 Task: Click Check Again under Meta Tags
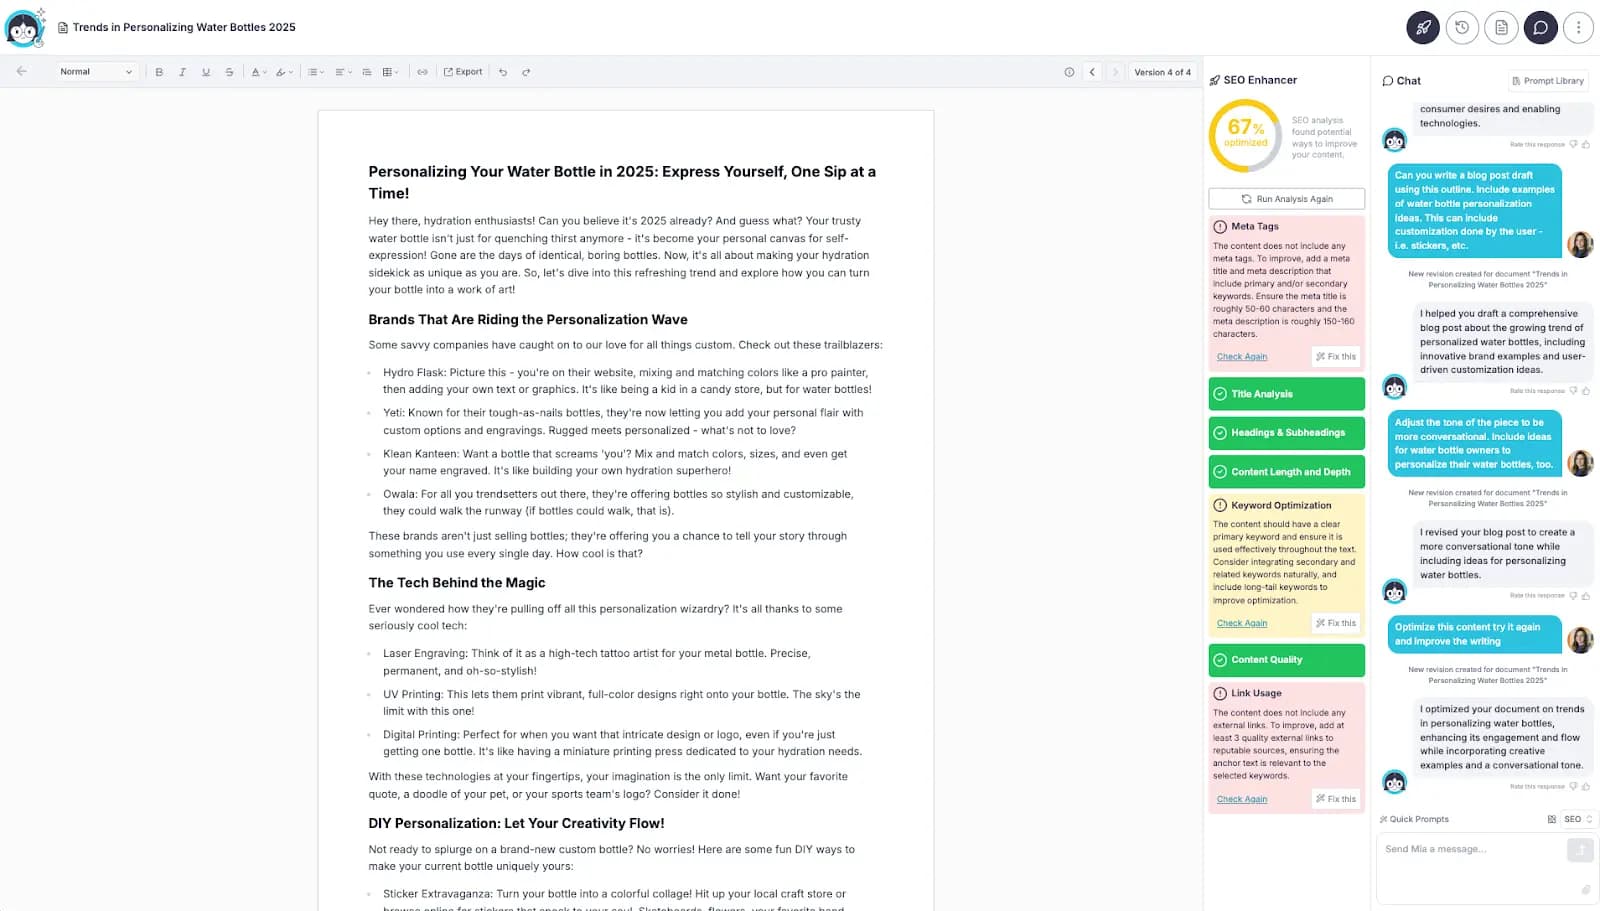click(1242, 357)
